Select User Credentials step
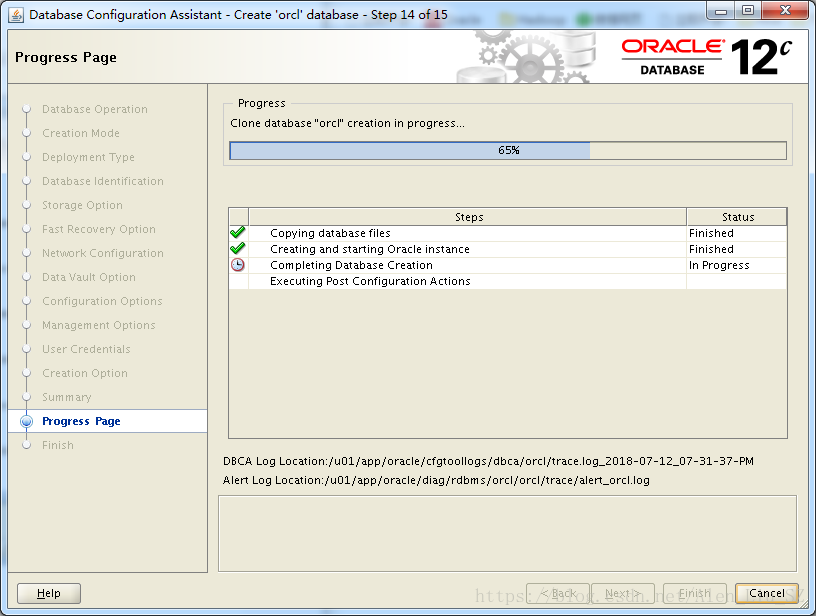The height and width of the screenshot is (616, 816). [86, 349]
